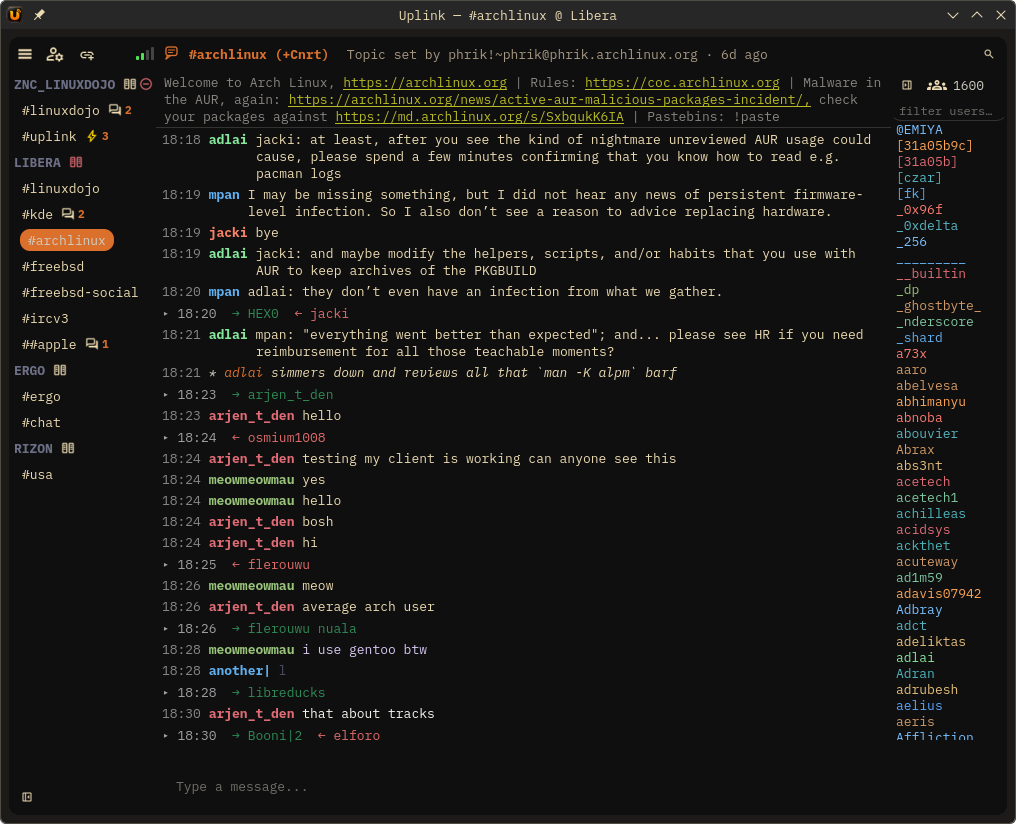Click the LIBERA network header
This screenshot has height=824, width=1016.
coord(37,162)
